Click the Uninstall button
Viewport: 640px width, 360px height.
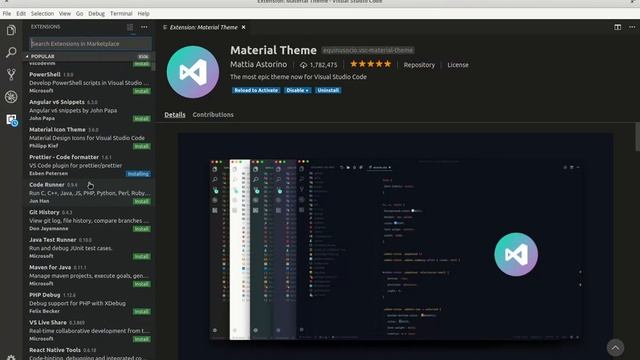[328, 90]
